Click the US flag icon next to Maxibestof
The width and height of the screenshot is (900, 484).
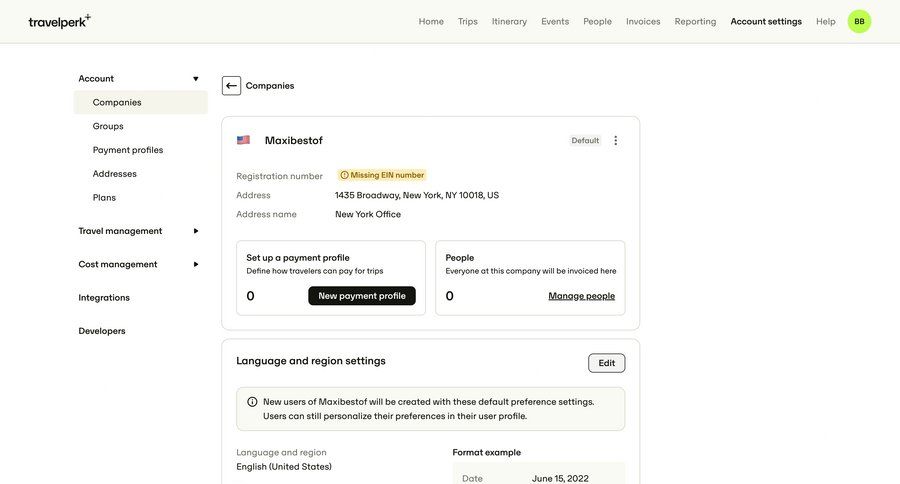(x=243, y=141)
